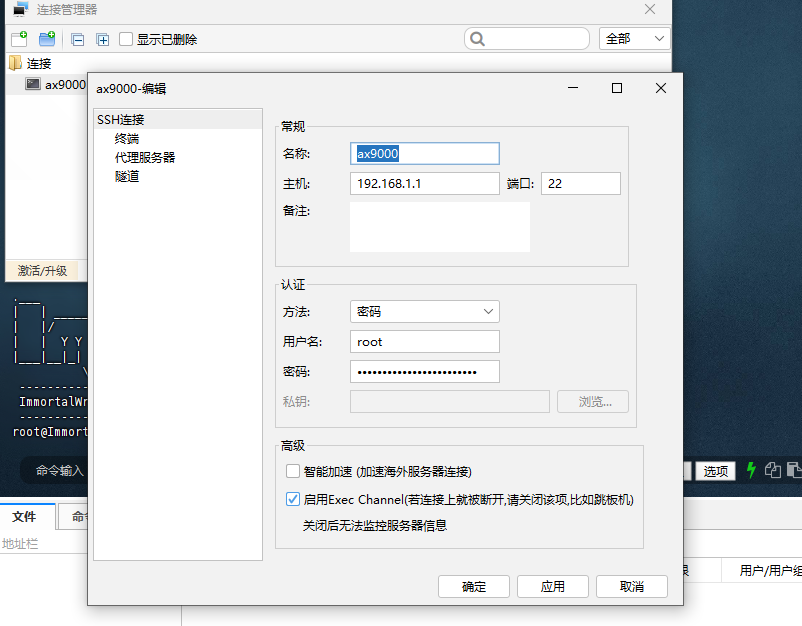Select 终端 in the SSH settings list
Viewport: 802px width, 626px height.
125,138
